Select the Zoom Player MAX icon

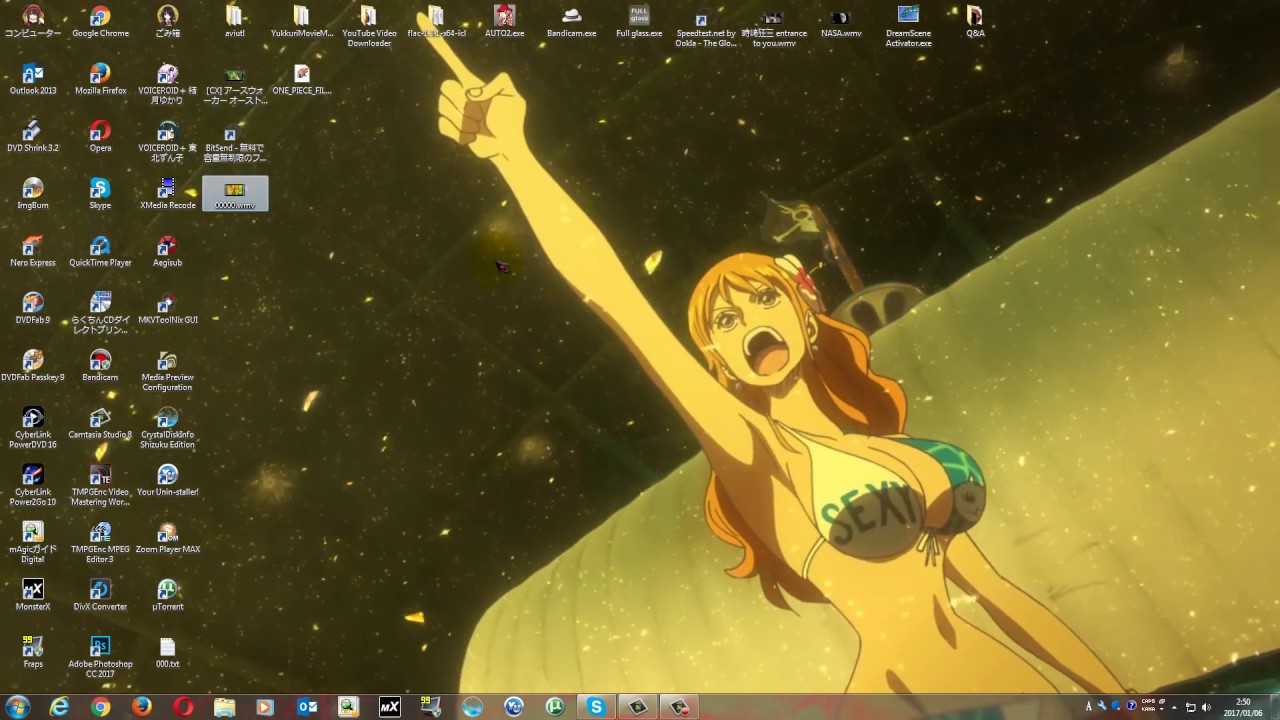(167, 537)
